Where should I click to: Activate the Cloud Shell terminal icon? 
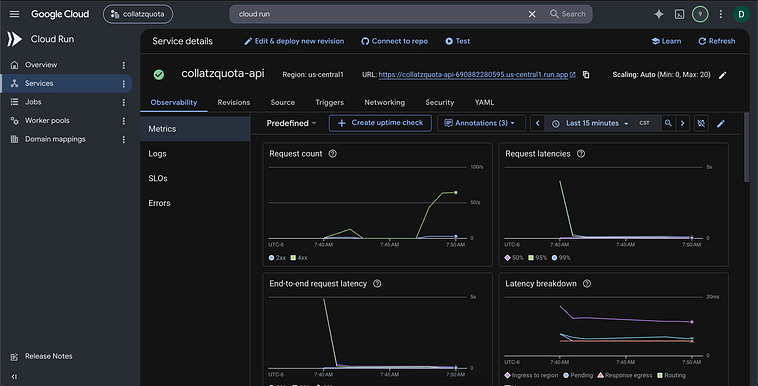tap(679, 14)
